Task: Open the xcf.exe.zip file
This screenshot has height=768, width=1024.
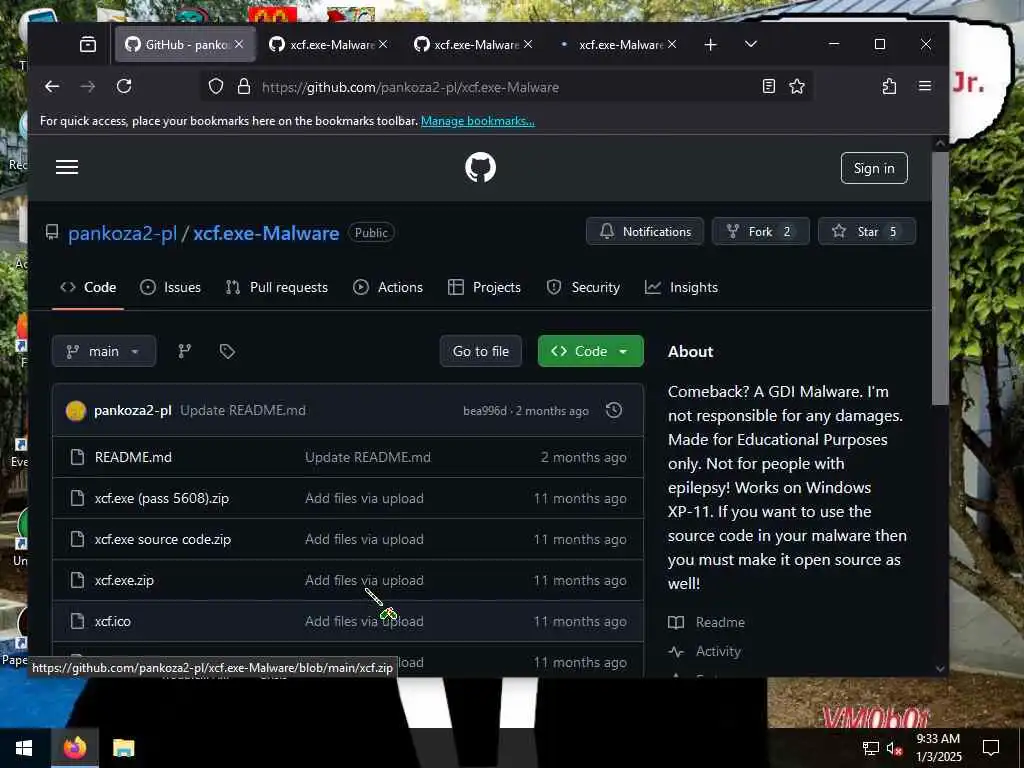Action: tap(124, 580)
